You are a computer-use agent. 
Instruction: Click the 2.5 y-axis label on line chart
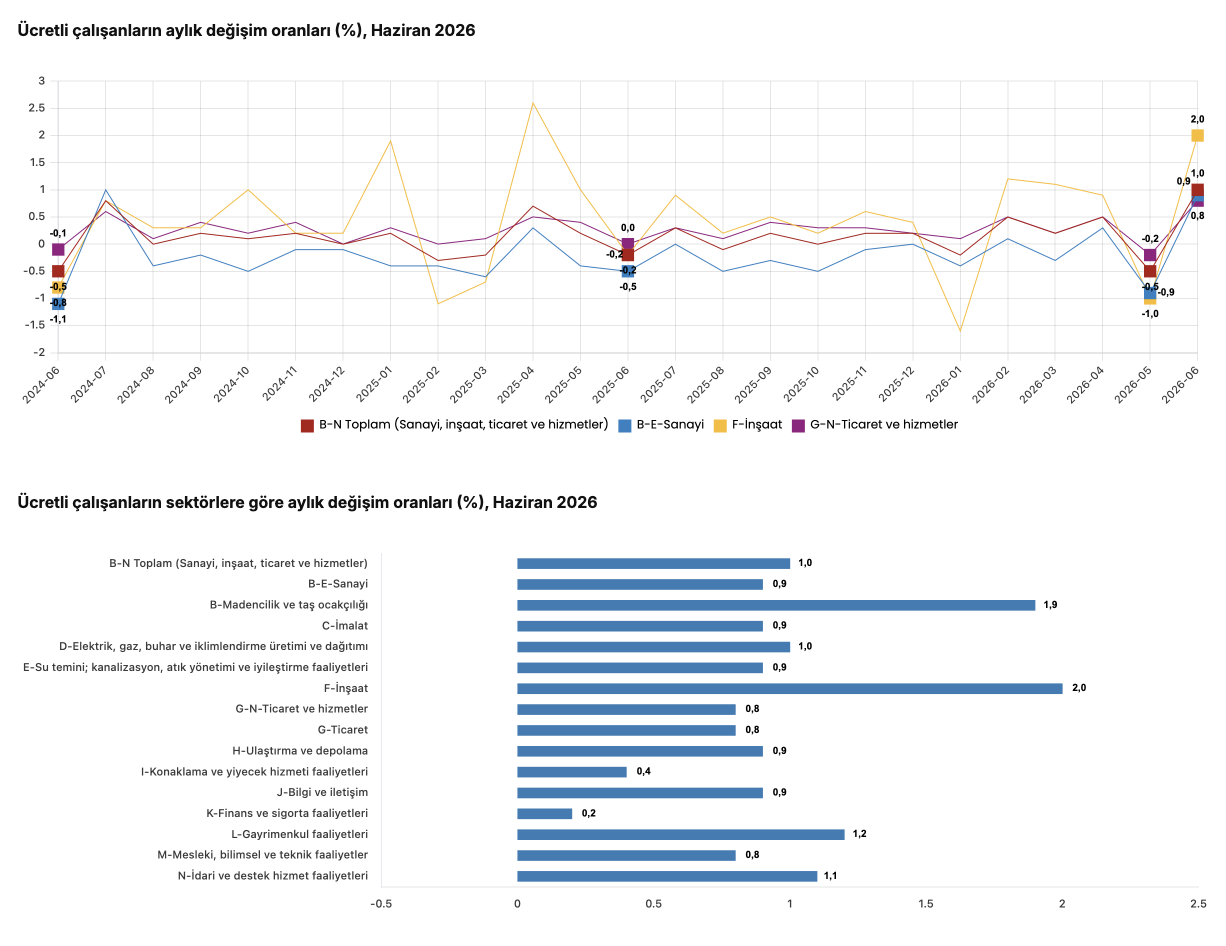36,108
